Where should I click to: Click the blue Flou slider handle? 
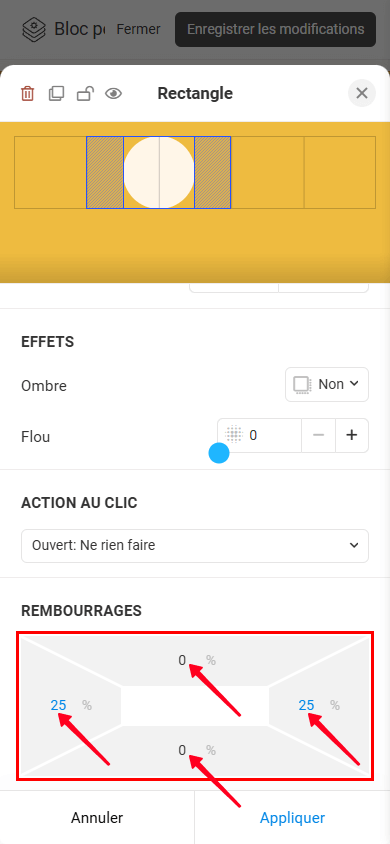click(x=219, y=453)
